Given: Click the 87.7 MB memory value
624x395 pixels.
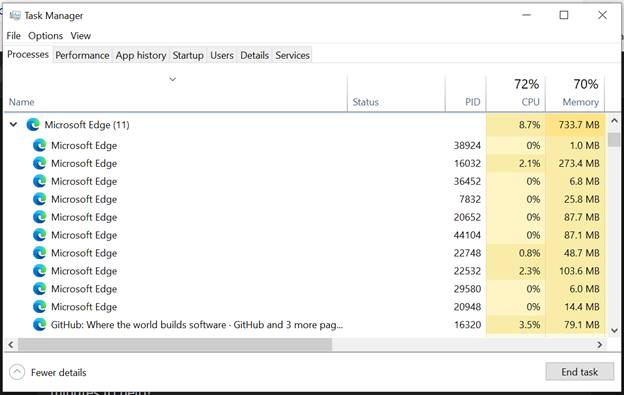Looking at the screenshot, I should click(x=581, y=217).
